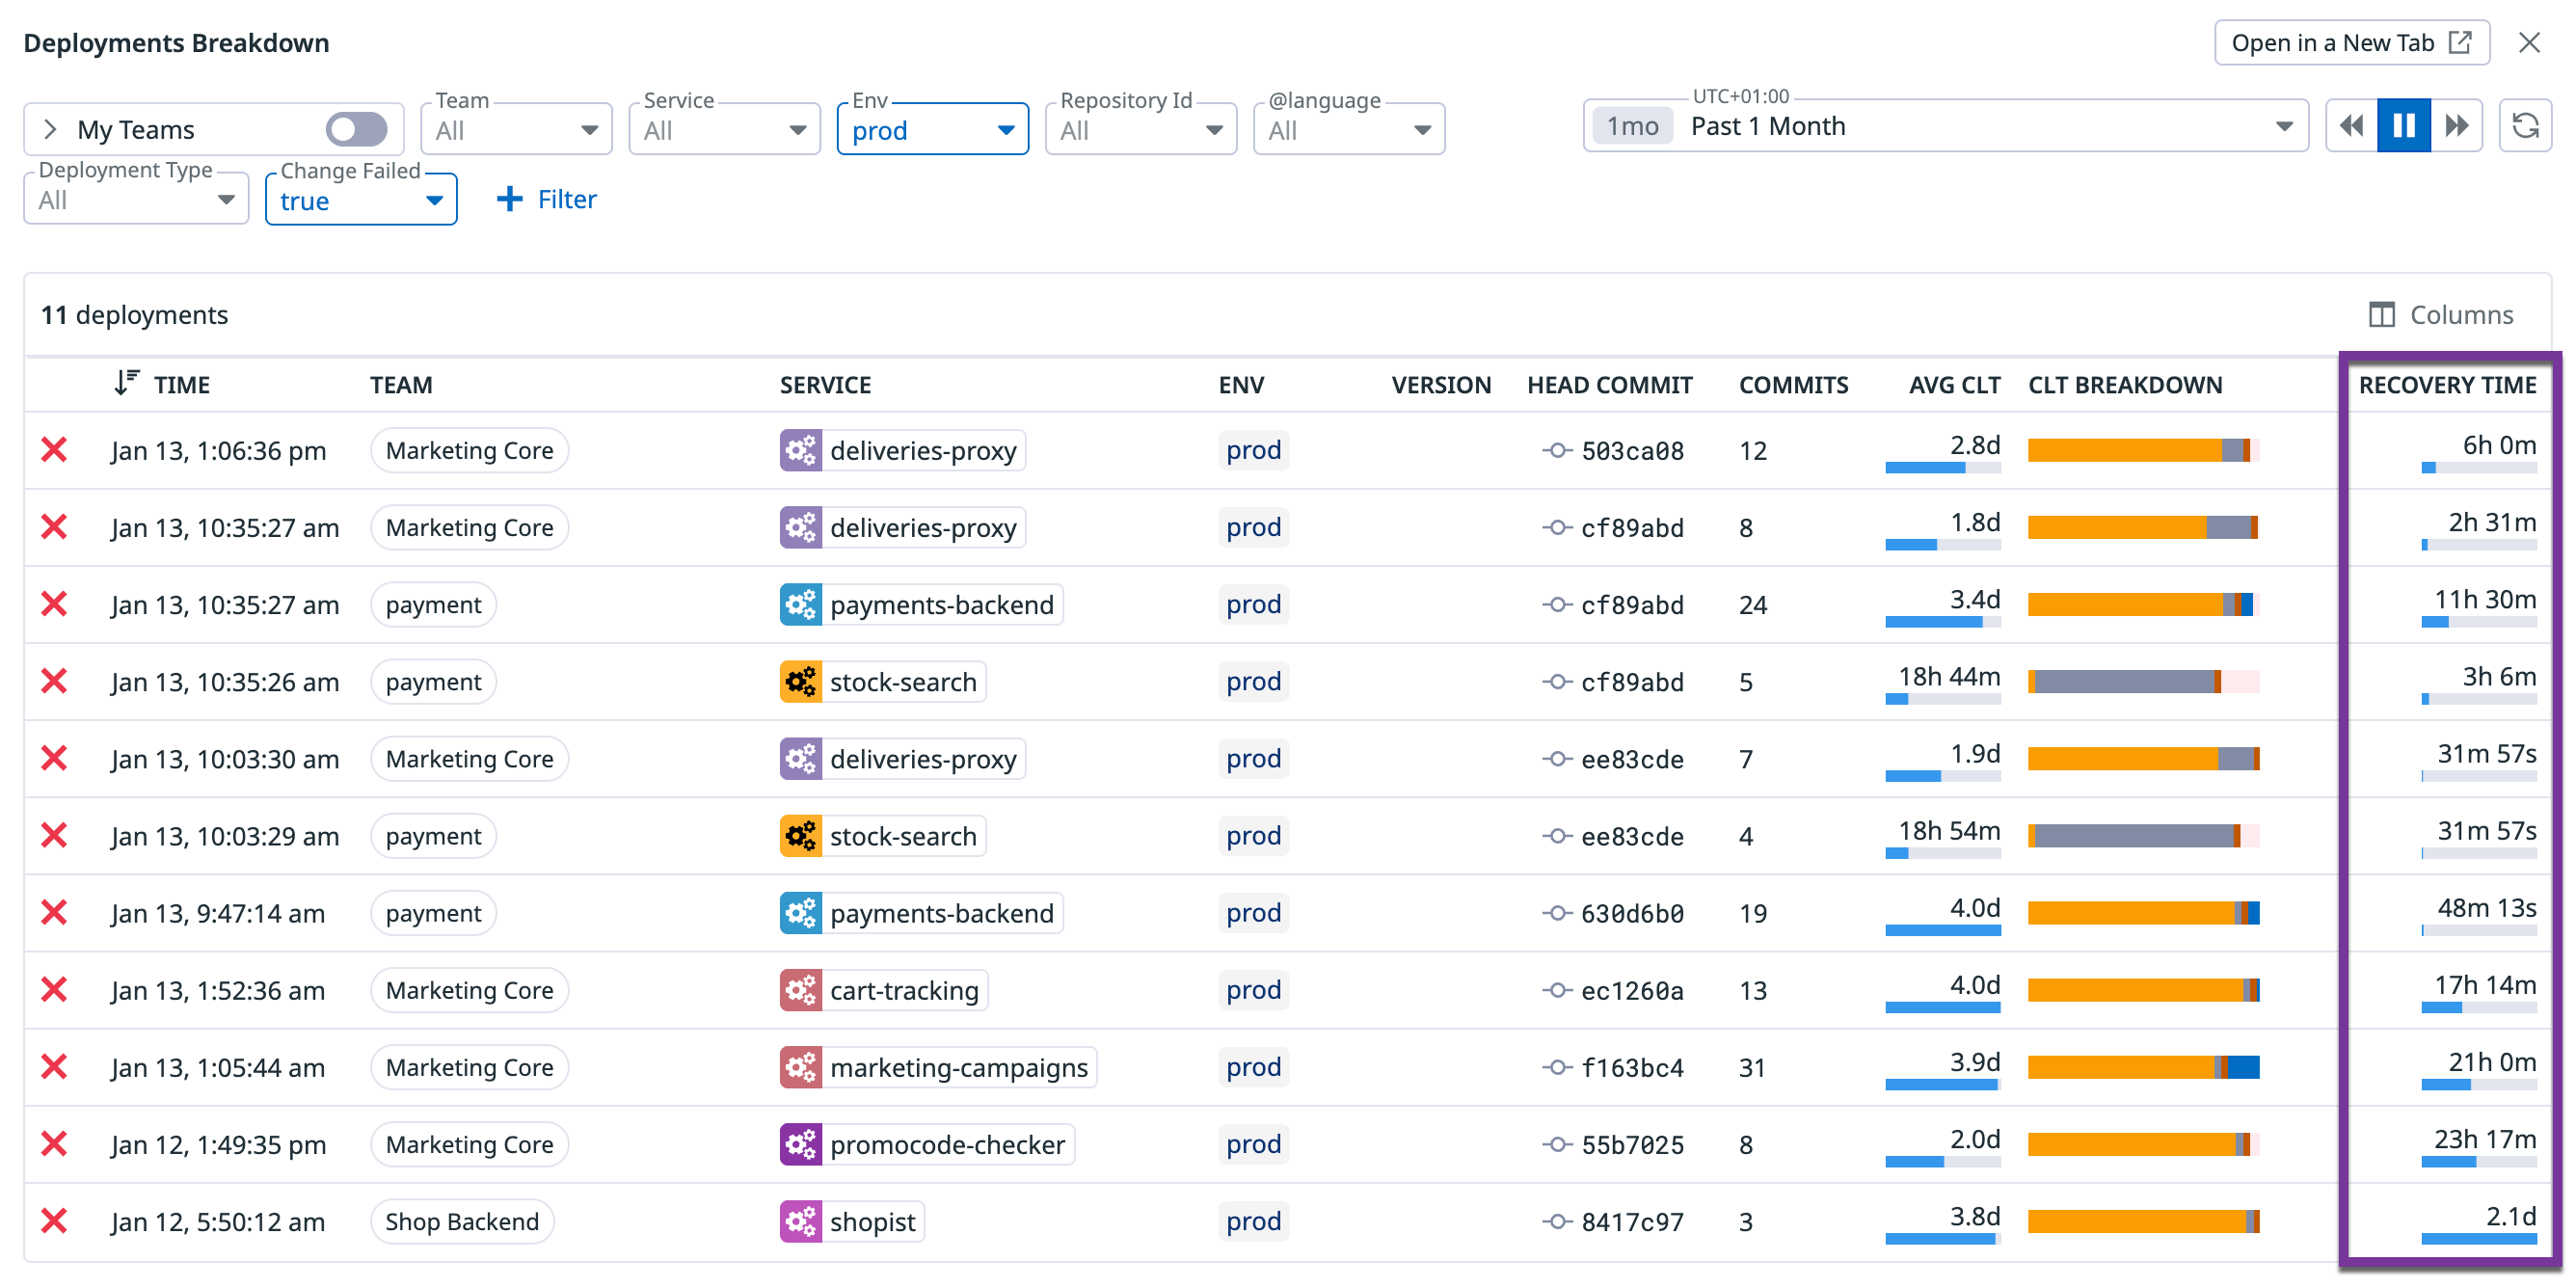Open the Columns configuration icon

(x=2381, y=315)
